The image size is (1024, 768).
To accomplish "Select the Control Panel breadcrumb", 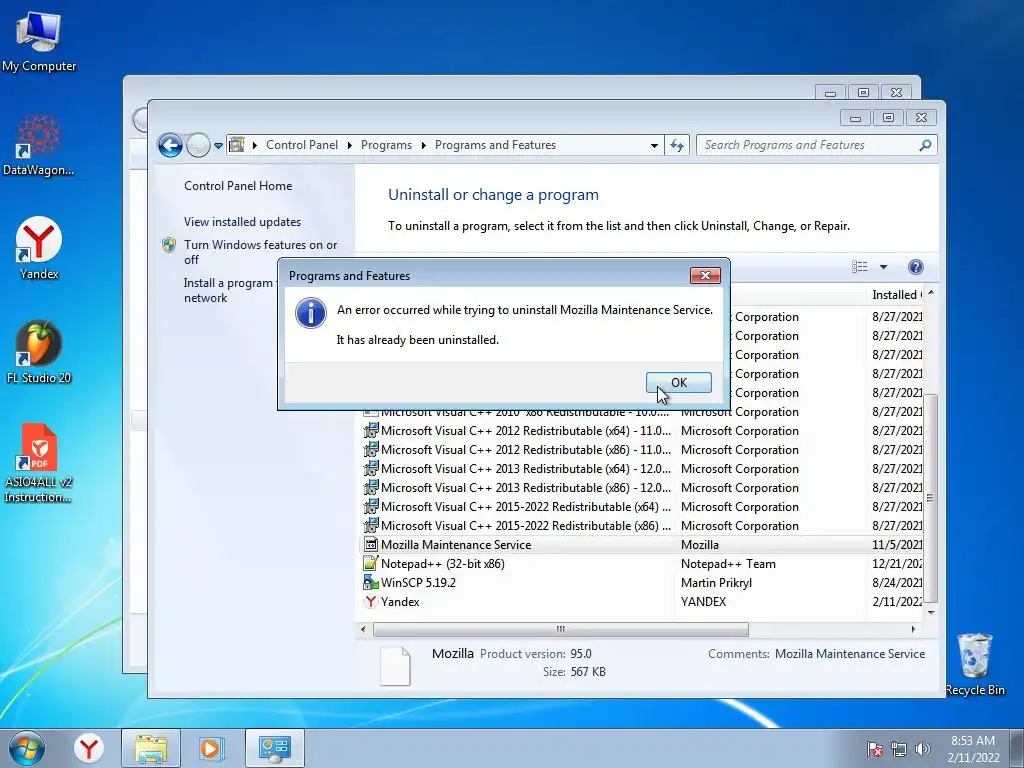I will [x=302, y=145].
